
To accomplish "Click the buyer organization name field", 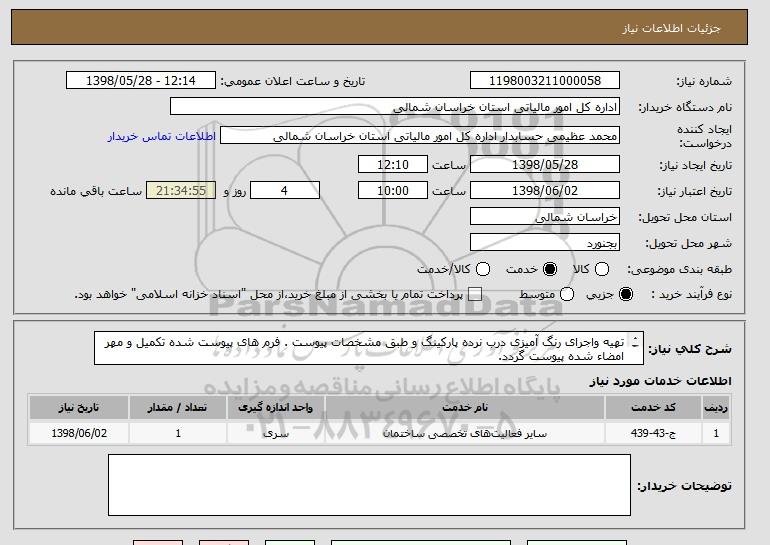I will (395, 107).
